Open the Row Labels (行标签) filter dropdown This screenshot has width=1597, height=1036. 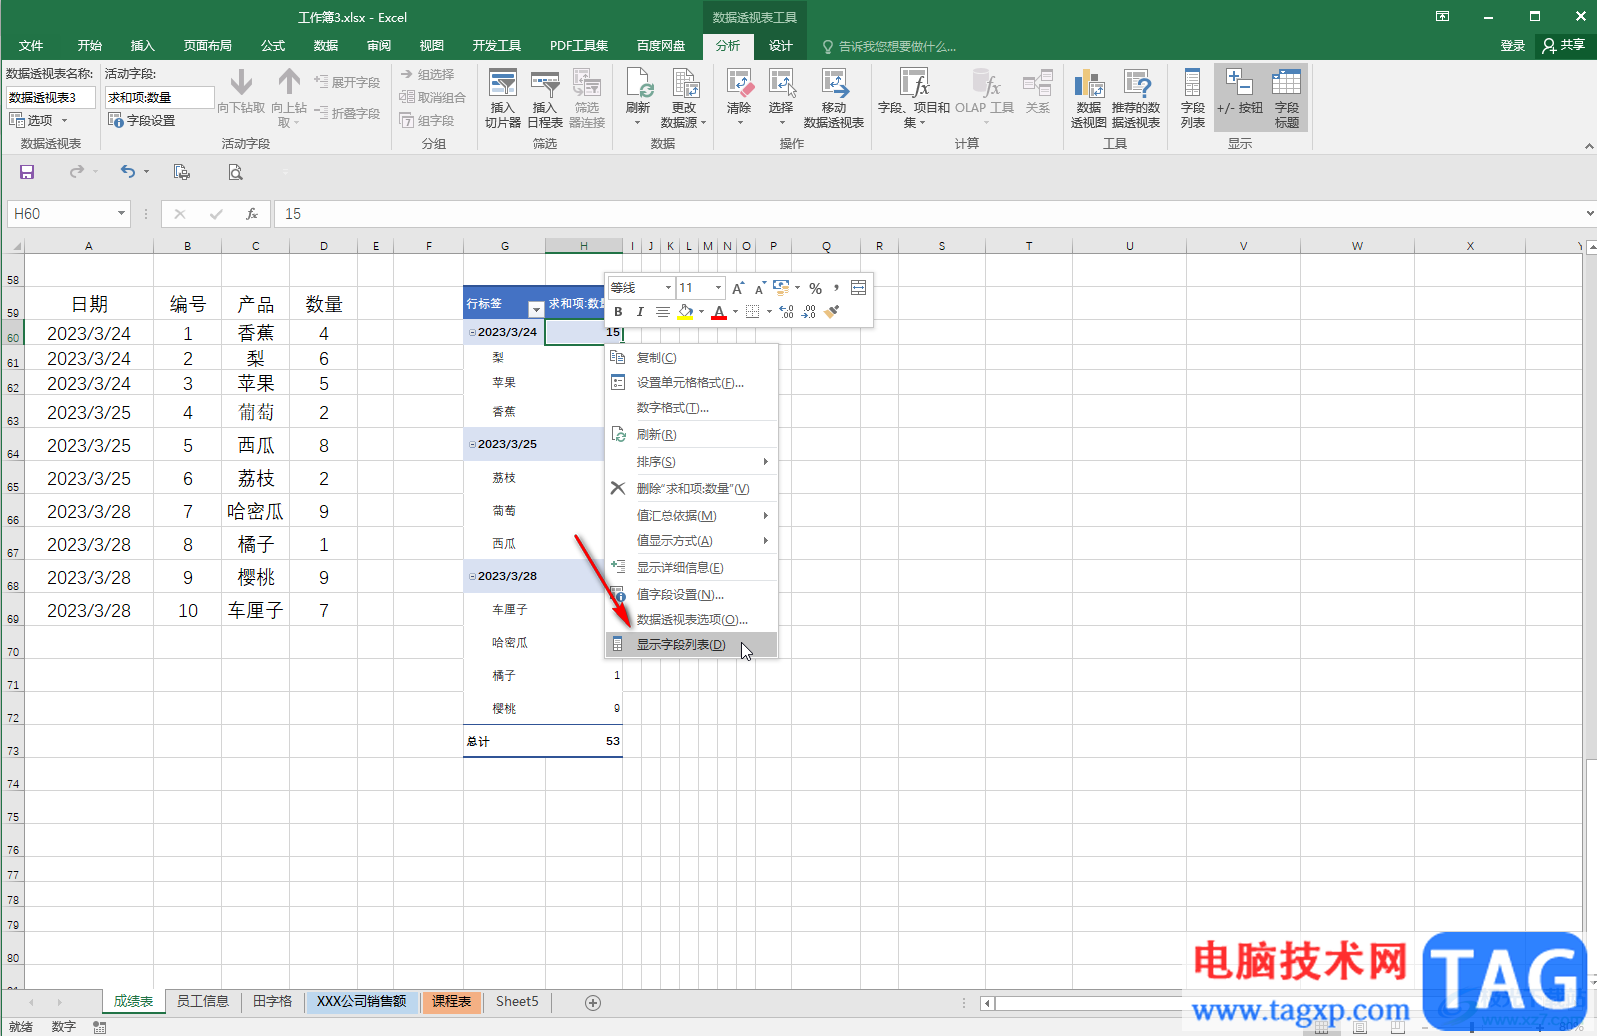536,309
